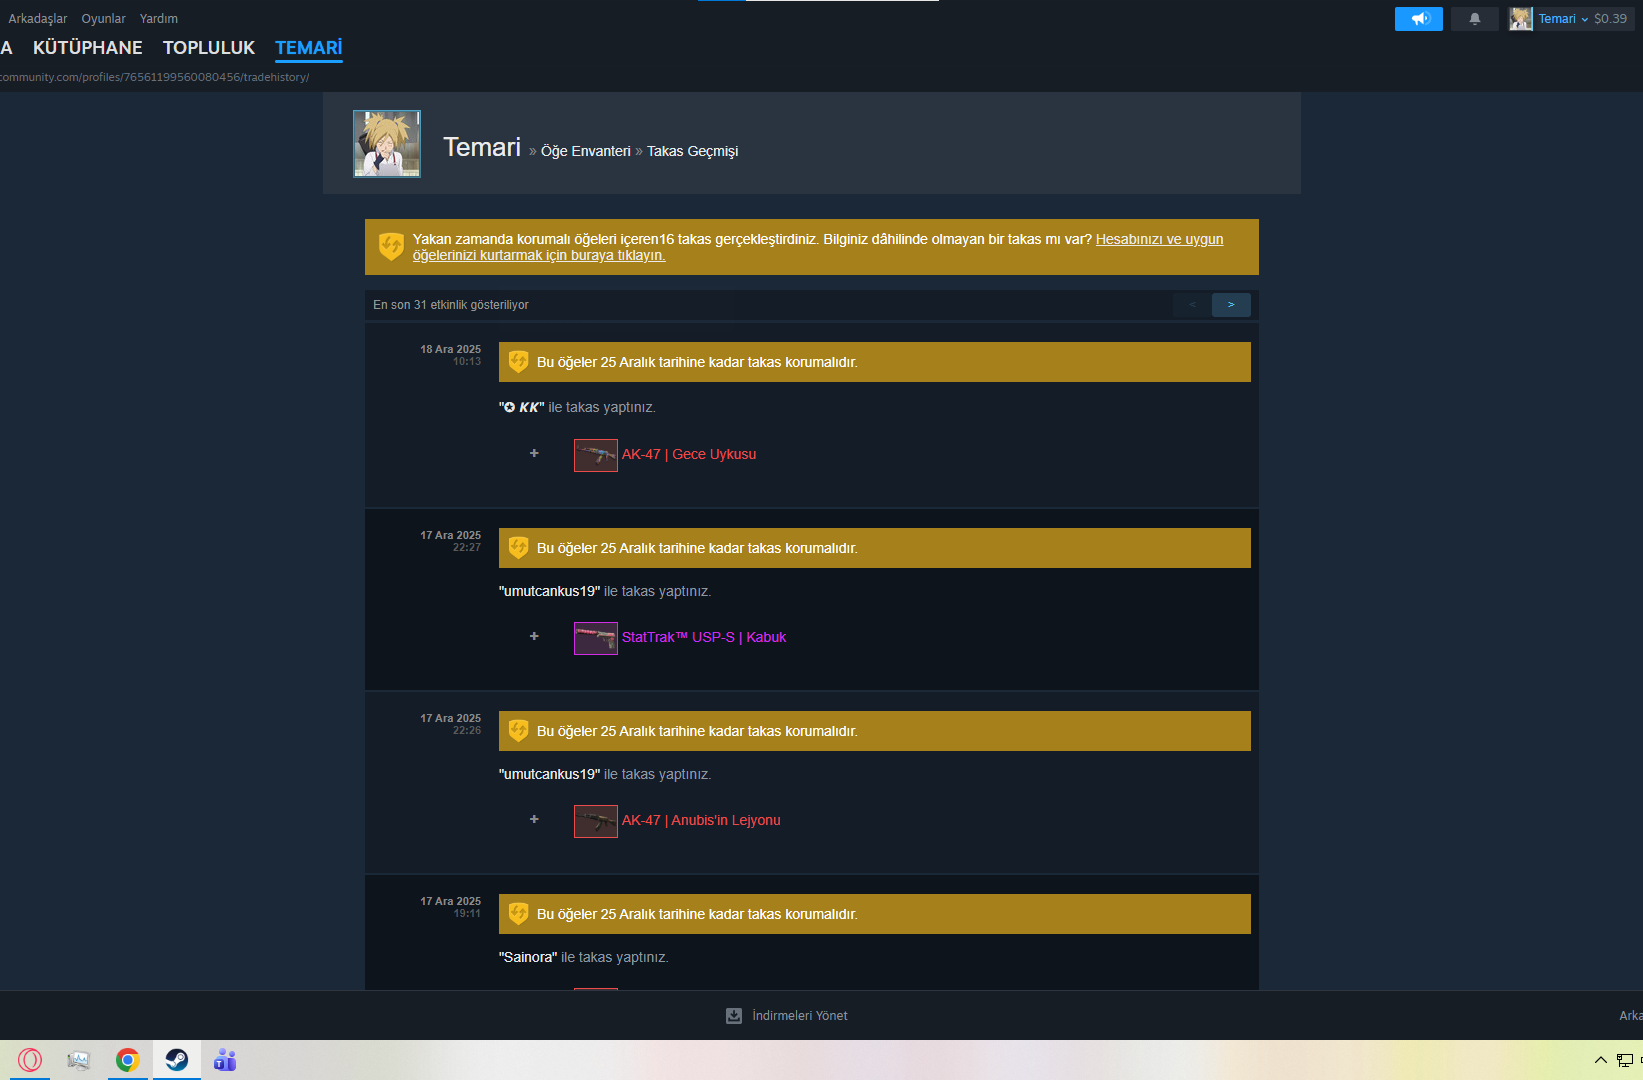Switch to the KÜTÜPHANE tab
This screenshot has width=1643, height=1080.
[x=88, y=48]
